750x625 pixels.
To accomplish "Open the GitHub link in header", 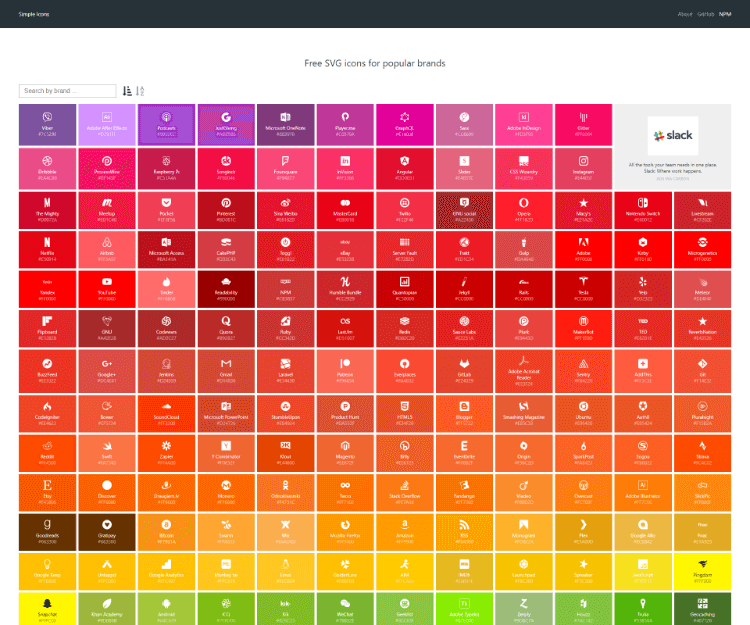I will point(706,14).
